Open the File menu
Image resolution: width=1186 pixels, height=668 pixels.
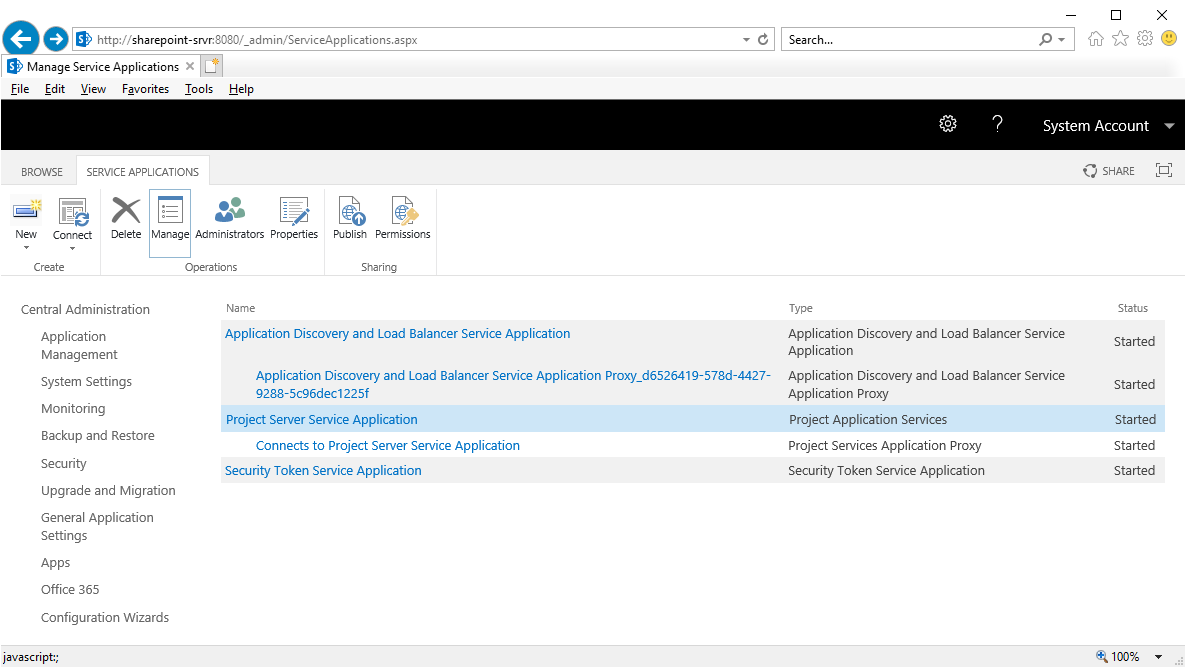[20, 89]
